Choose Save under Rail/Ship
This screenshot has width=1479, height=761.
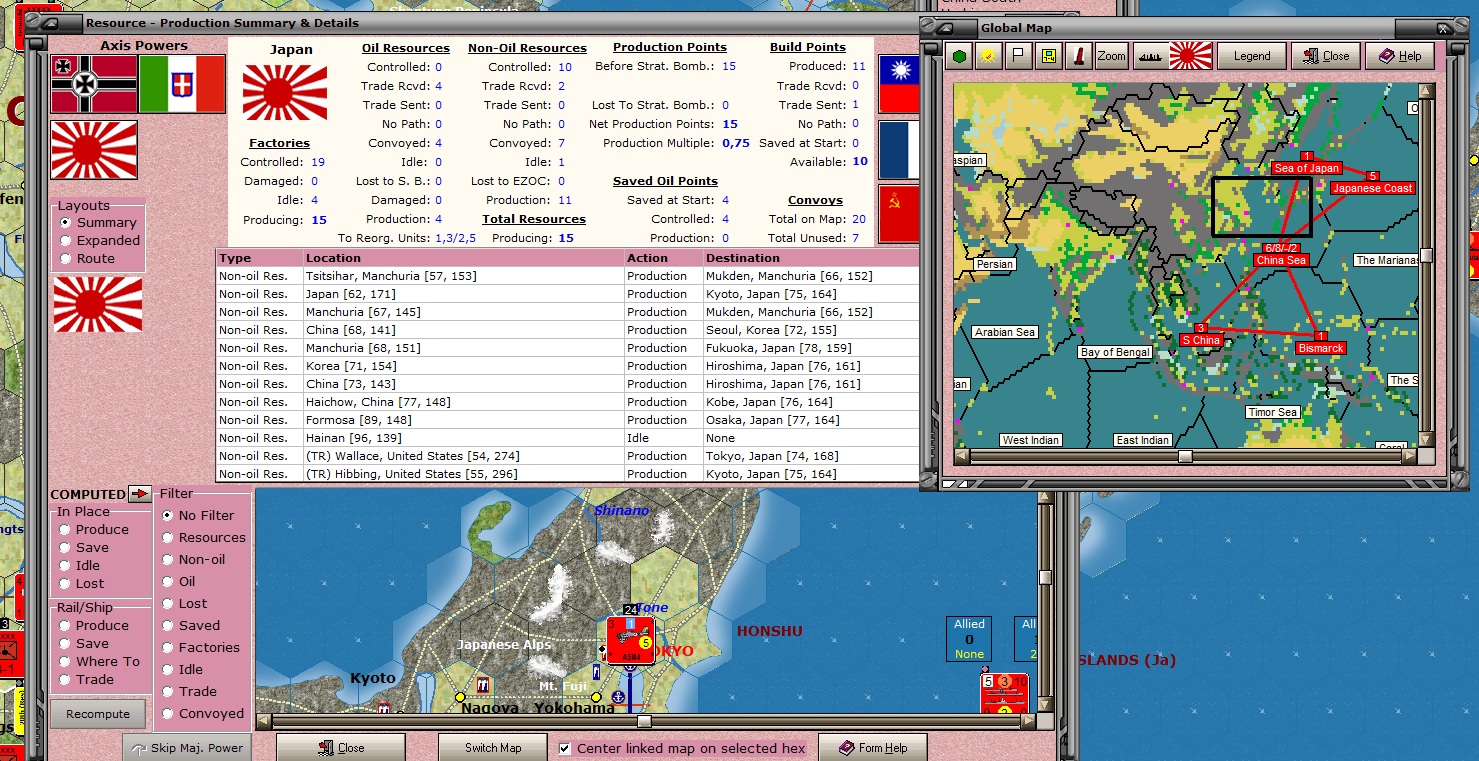pyautogui.click(x=84, y=644)
